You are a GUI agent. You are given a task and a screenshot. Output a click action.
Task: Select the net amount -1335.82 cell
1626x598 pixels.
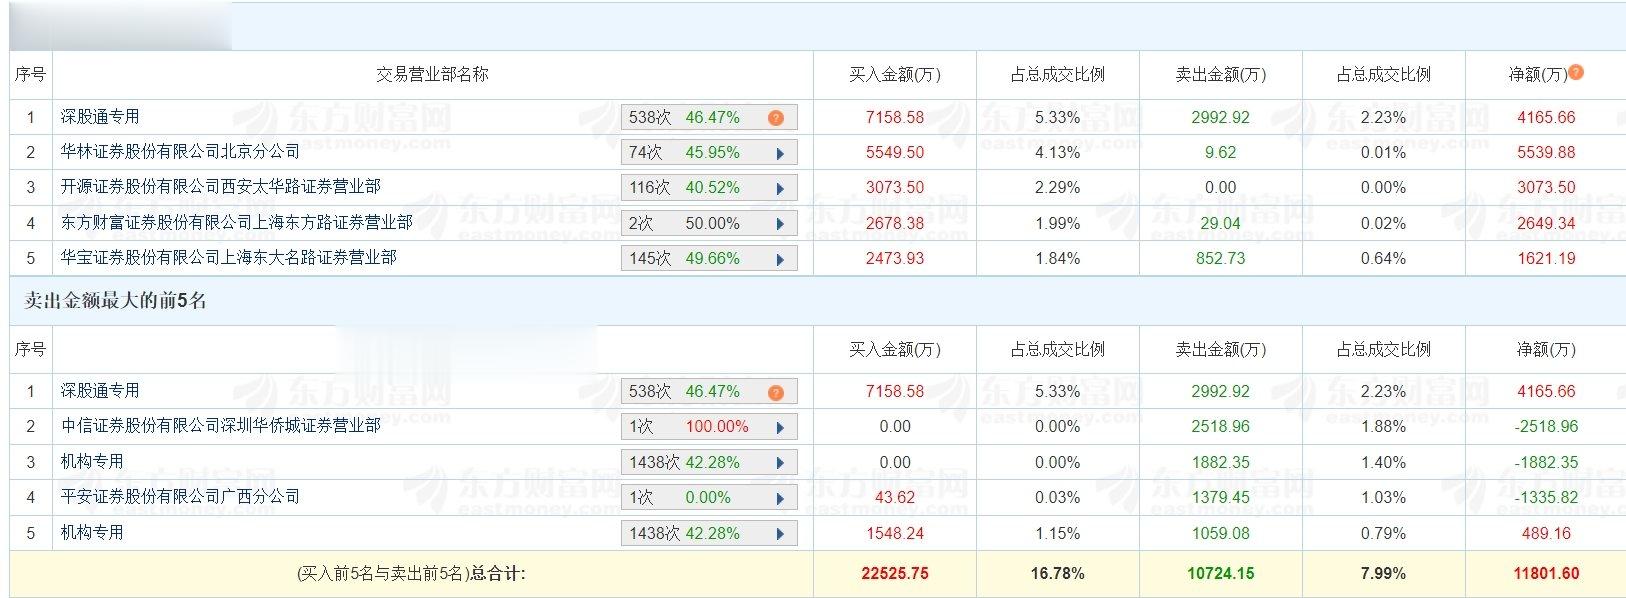(x=1546, y=497)
